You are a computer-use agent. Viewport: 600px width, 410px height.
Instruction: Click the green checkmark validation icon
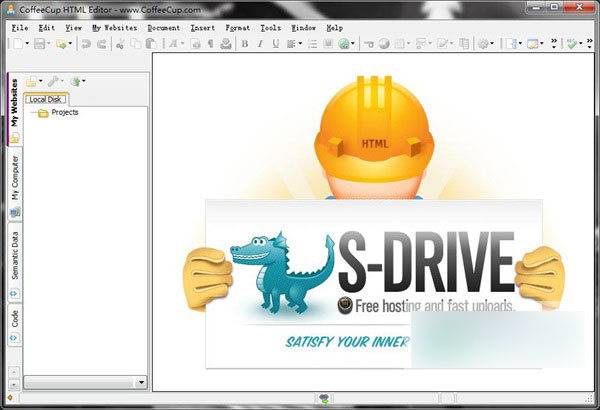(x=572, y=44)
